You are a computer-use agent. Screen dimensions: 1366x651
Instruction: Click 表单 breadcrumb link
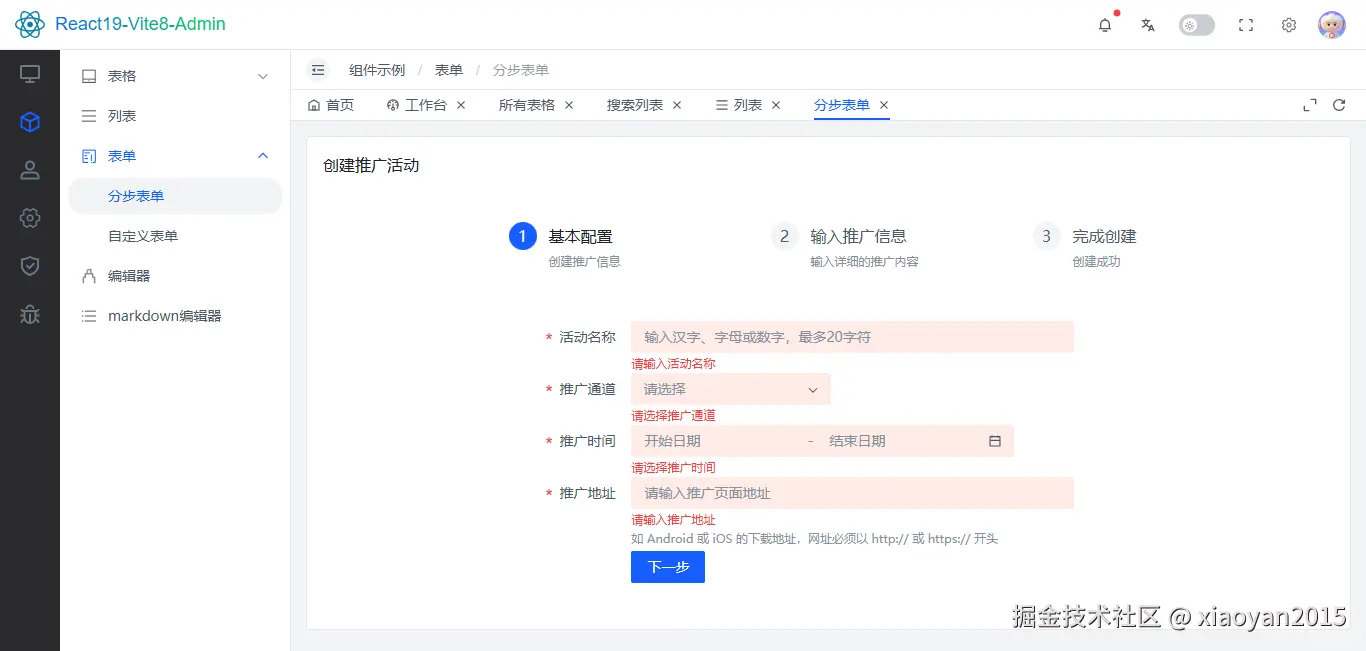pos(449,70)
